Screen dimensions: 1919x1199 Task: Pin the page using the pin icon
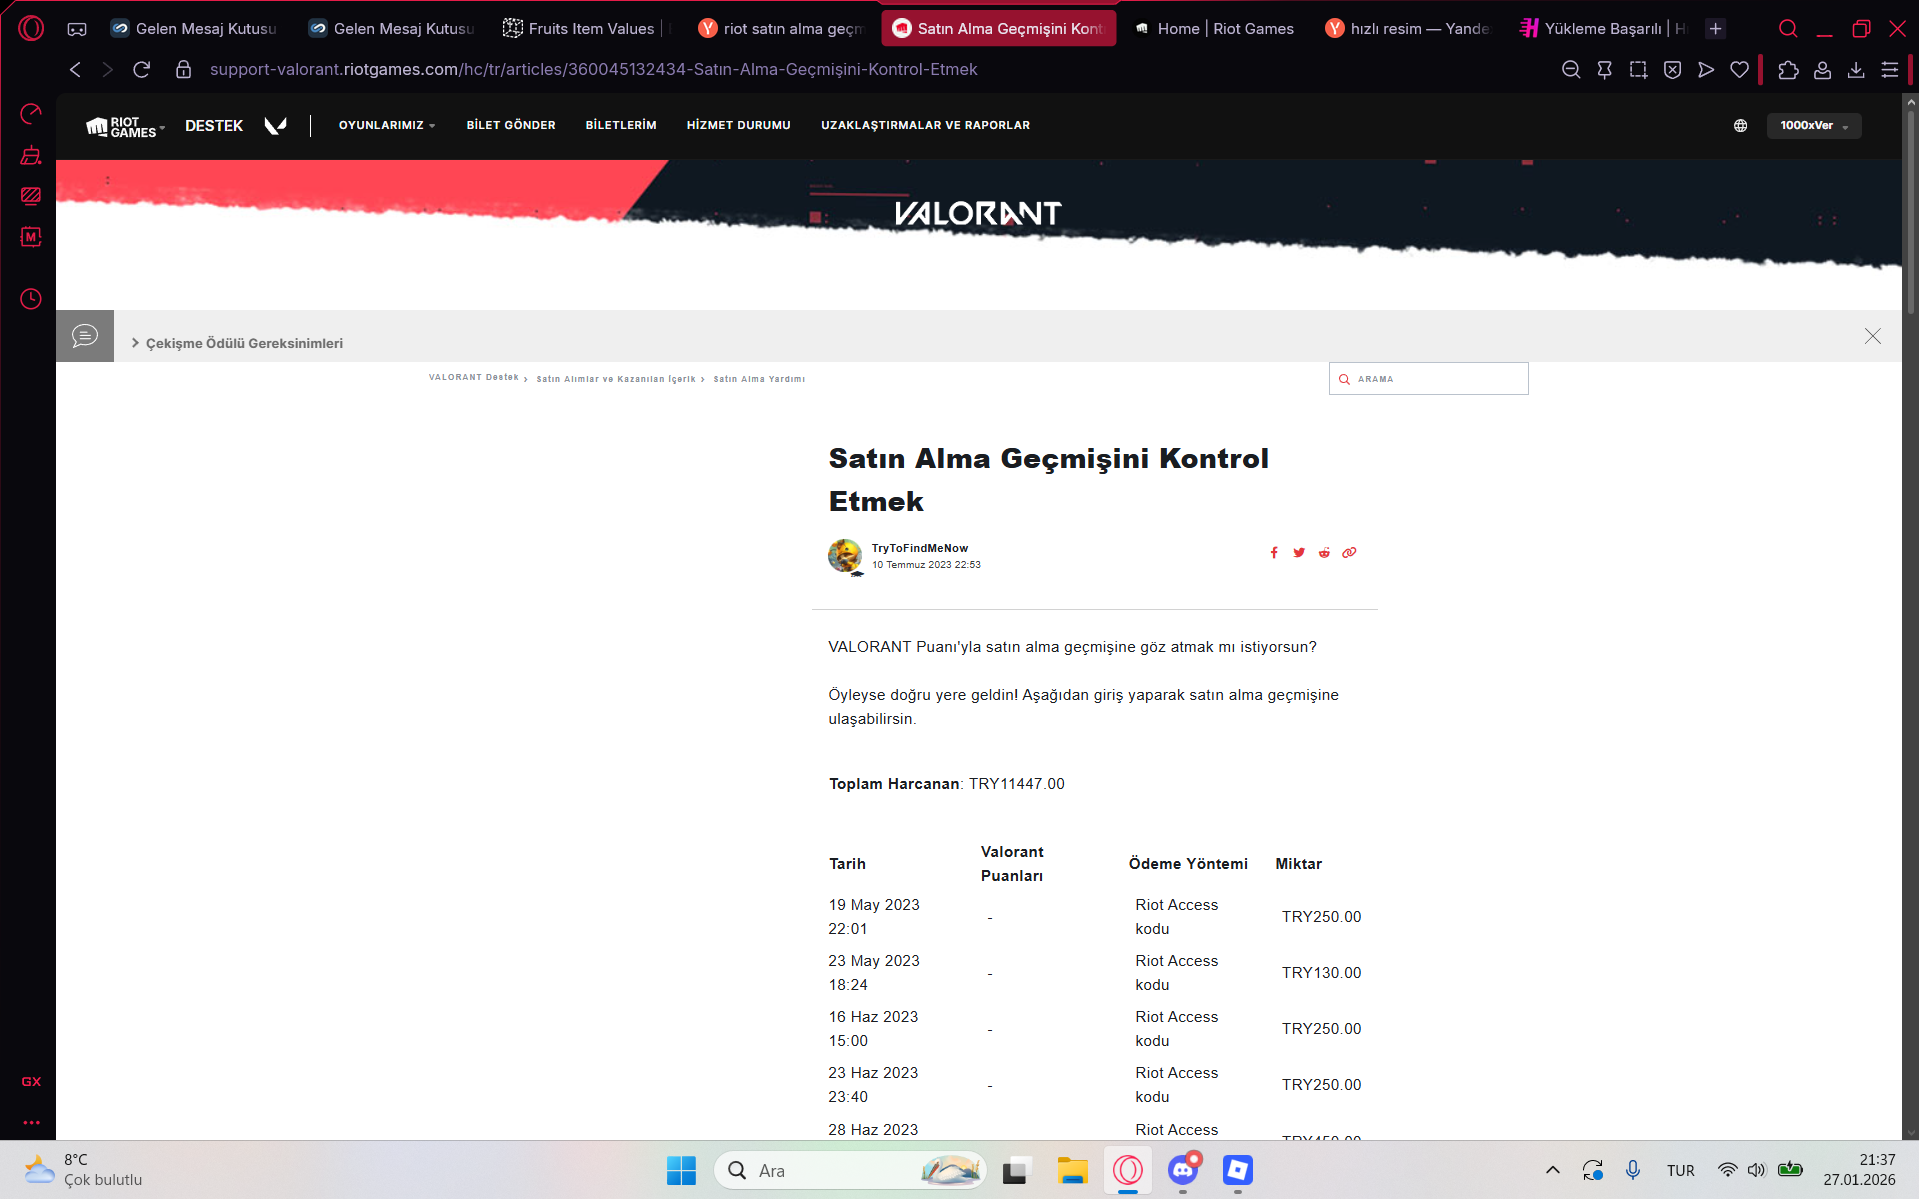1604,69
